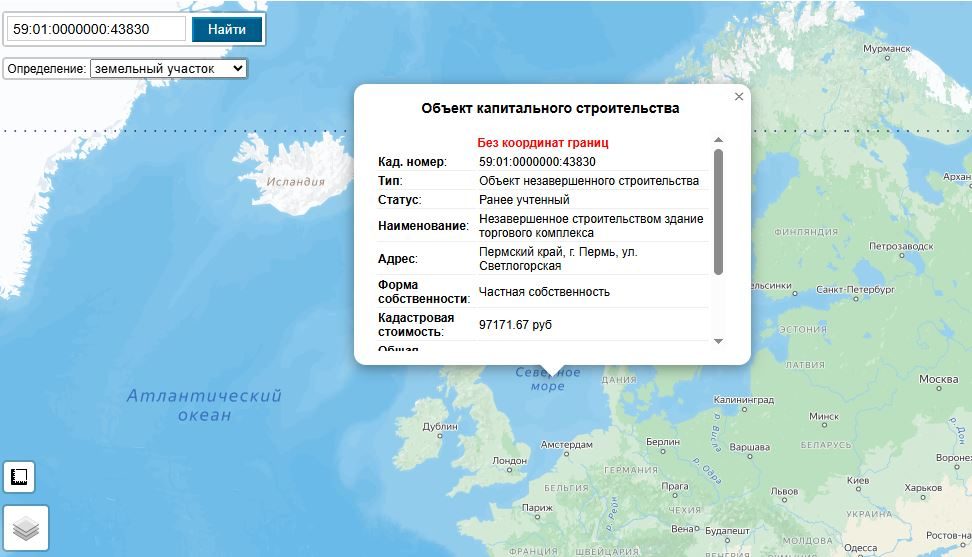This screenshot has height=557, width=972.
Task: Click the Атлантический океан label
Action: [x=204, y=405]
